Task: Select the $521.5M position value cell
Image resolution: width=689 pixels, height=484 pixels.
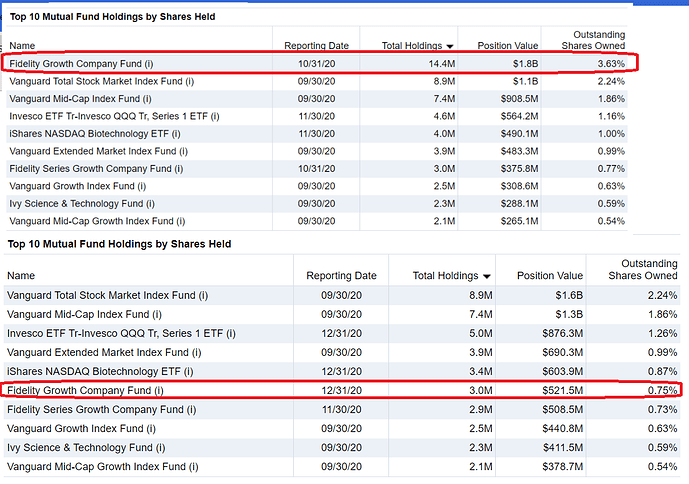Action: pos(562,391)
